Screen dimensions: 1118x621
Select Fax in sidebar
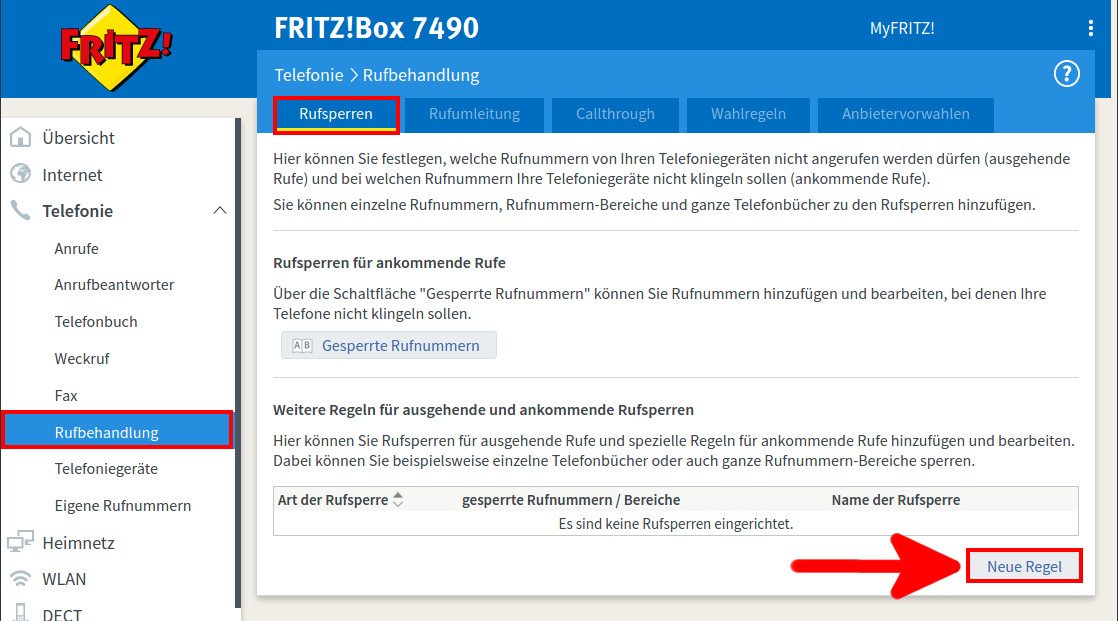point(66,396)
